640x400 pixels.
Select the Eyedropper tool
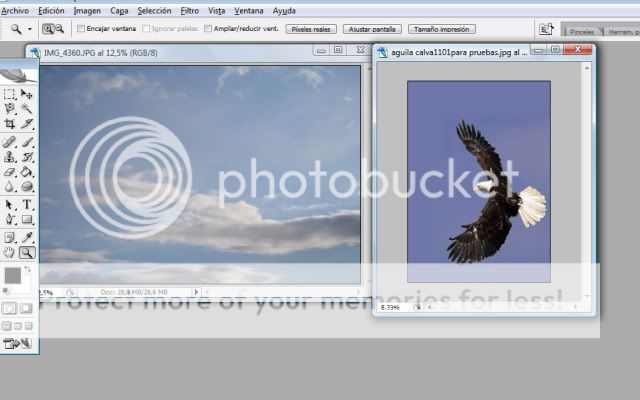coord(27,238)
